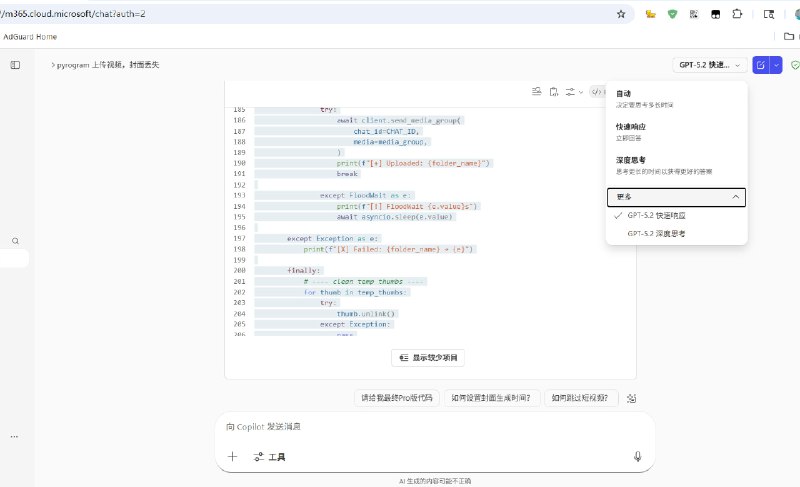Image resolution: width=800 pixels, height=487 pixels.
Task: Open the 工具 tools button
Action: [x=269, y=457]
